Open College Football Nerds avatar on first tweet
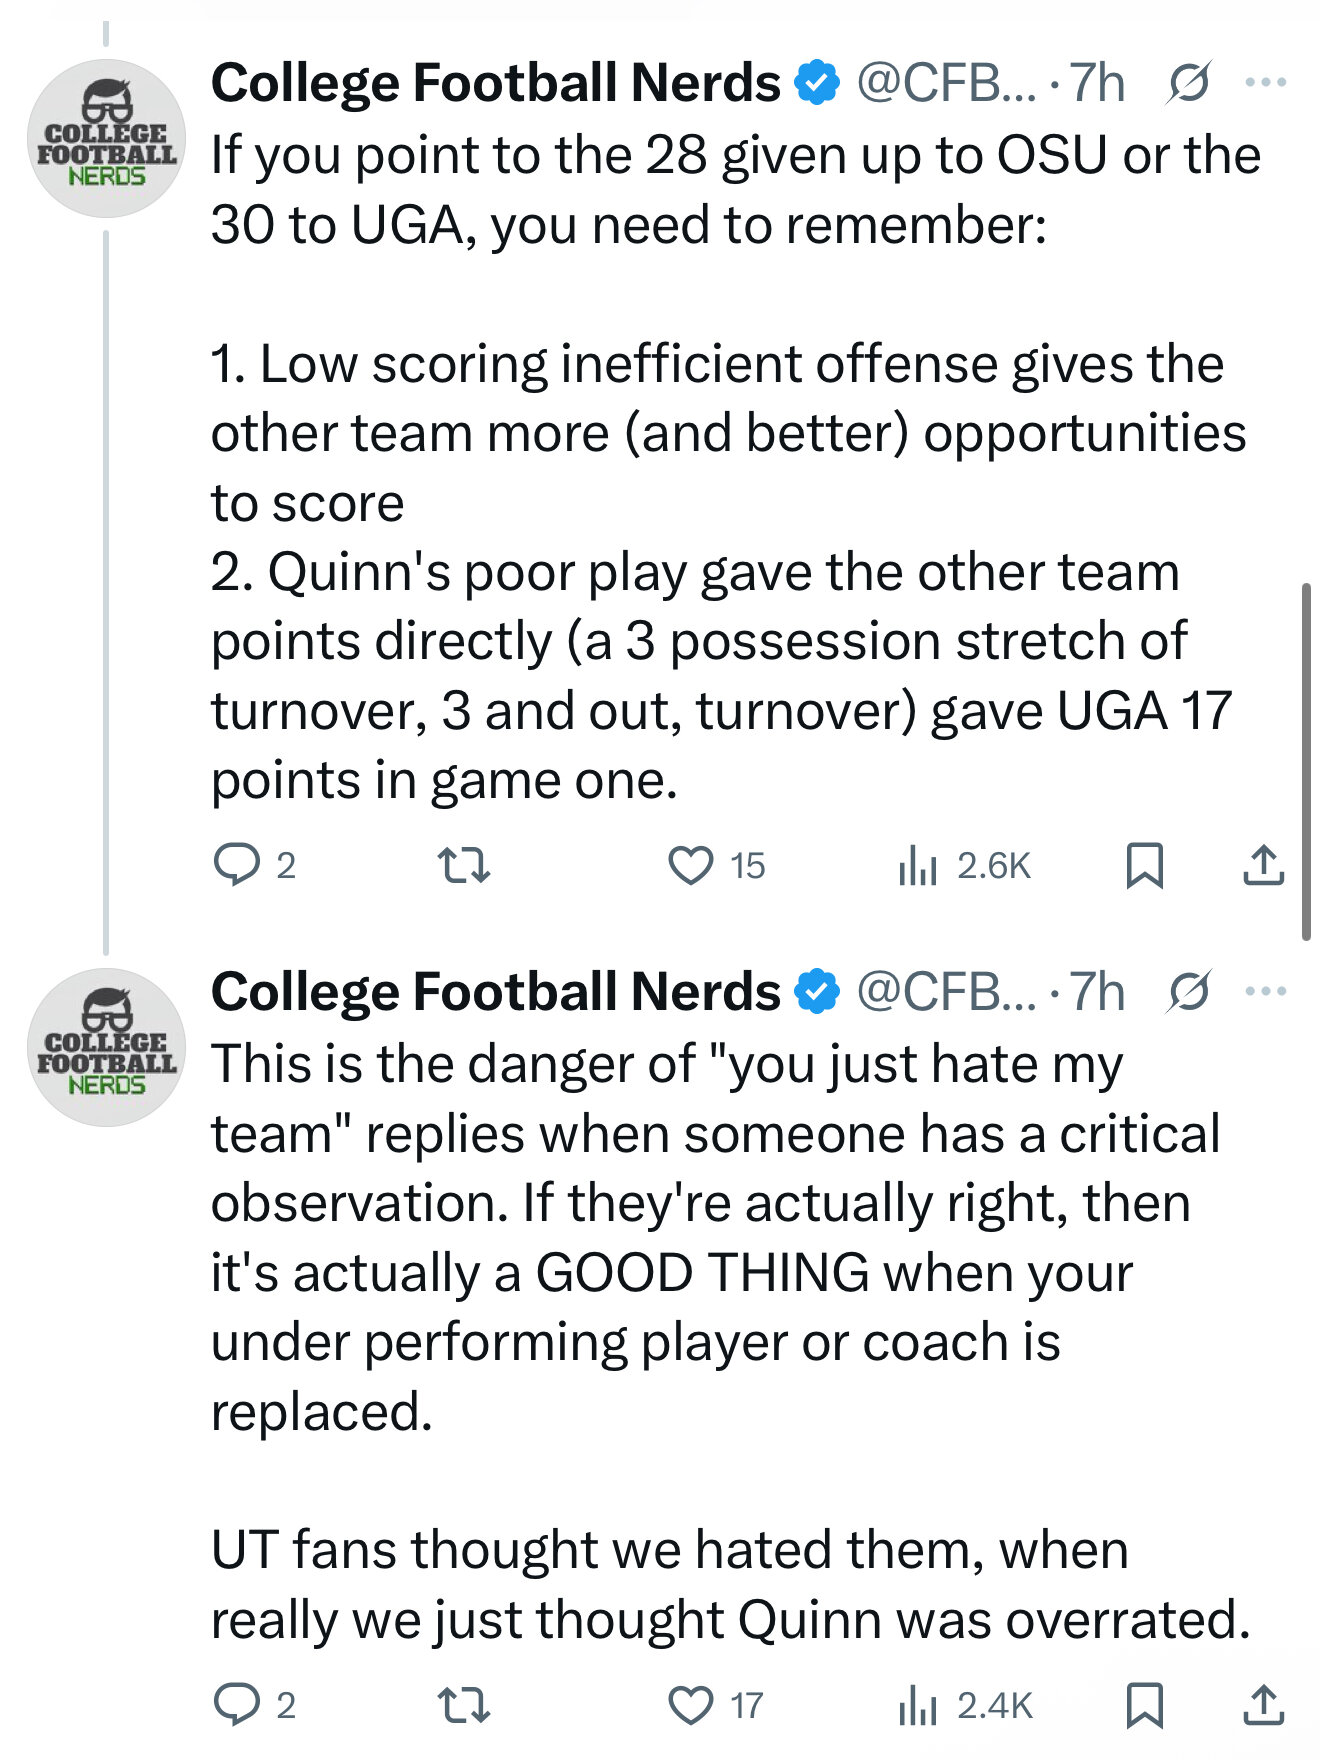 pos(106,138)
